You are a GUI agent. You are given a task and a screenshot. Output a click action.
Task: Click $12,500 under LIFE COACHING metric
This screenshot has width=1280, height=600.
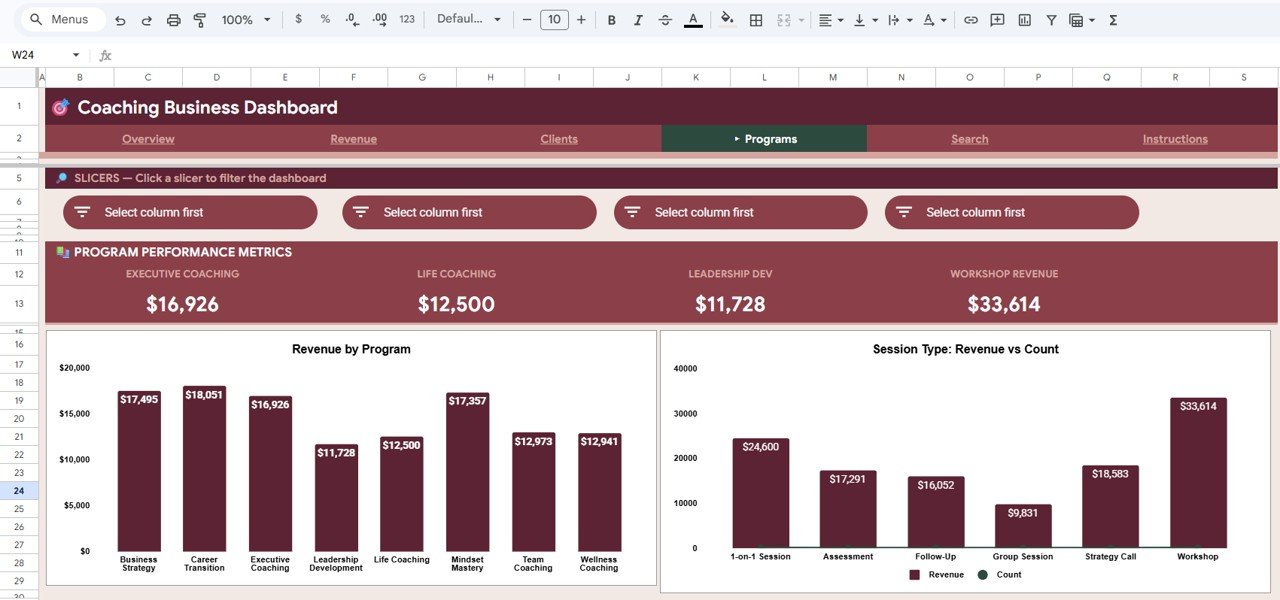(456, 304)
